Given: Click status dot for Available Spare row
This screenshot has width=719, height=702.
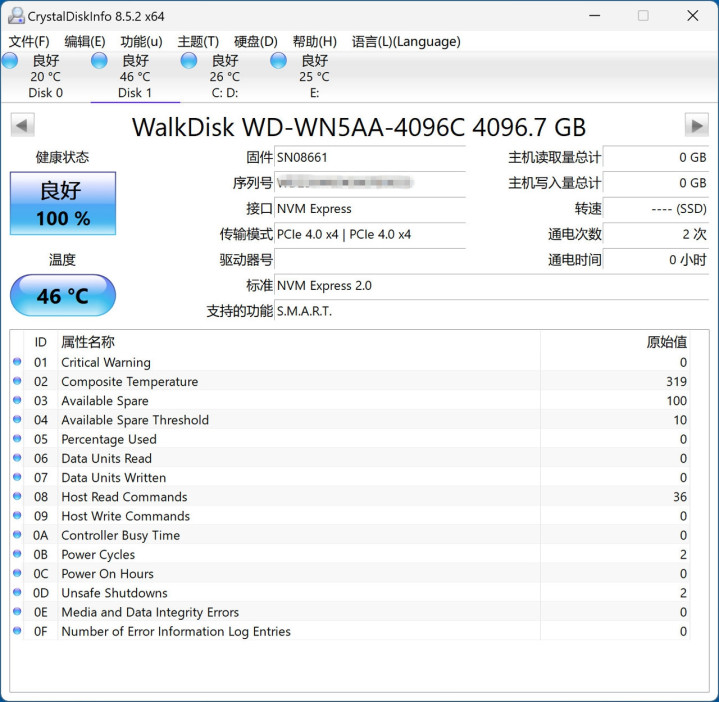Looking at the screenshot, I should click(17, 400).
